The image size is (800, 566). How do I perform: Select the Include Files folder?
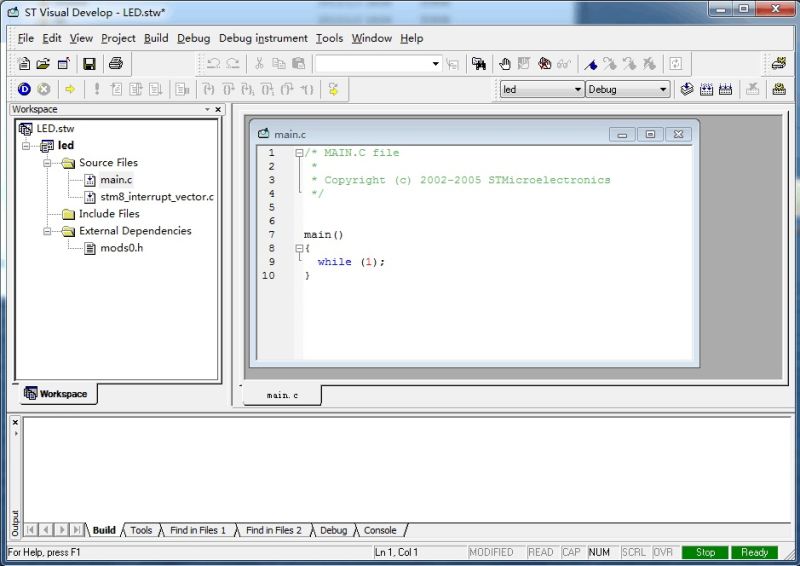pyautogui.click(x=109, y=214)
